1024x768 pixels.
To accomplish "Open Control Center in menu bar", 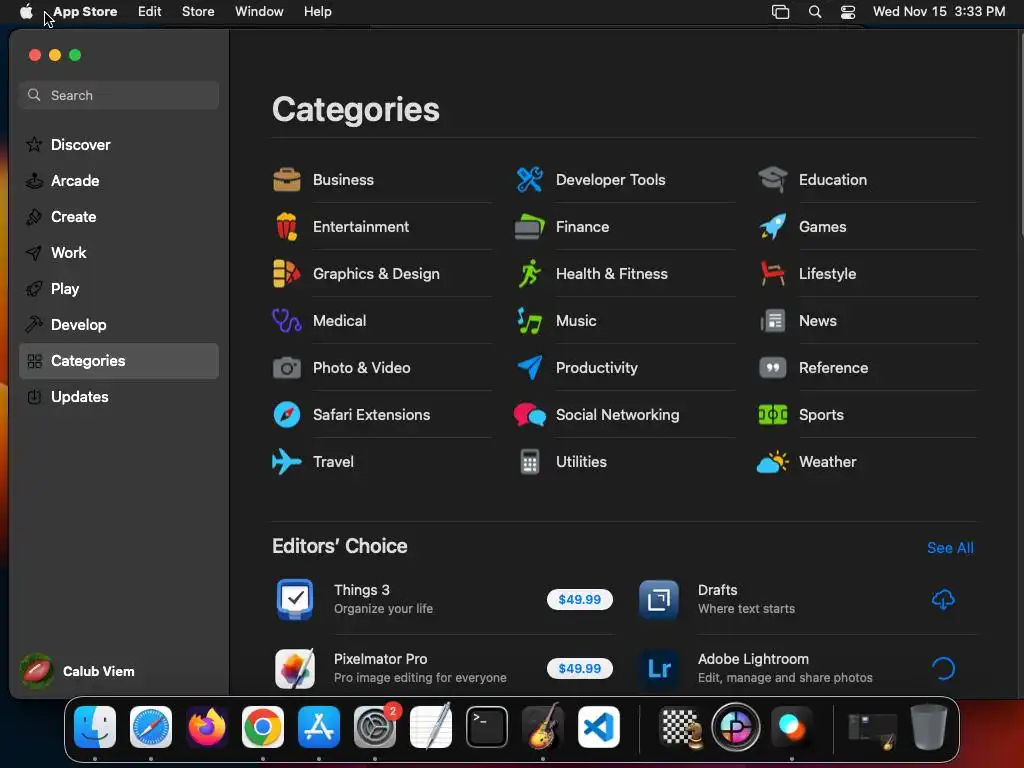I will coord(848,12).
